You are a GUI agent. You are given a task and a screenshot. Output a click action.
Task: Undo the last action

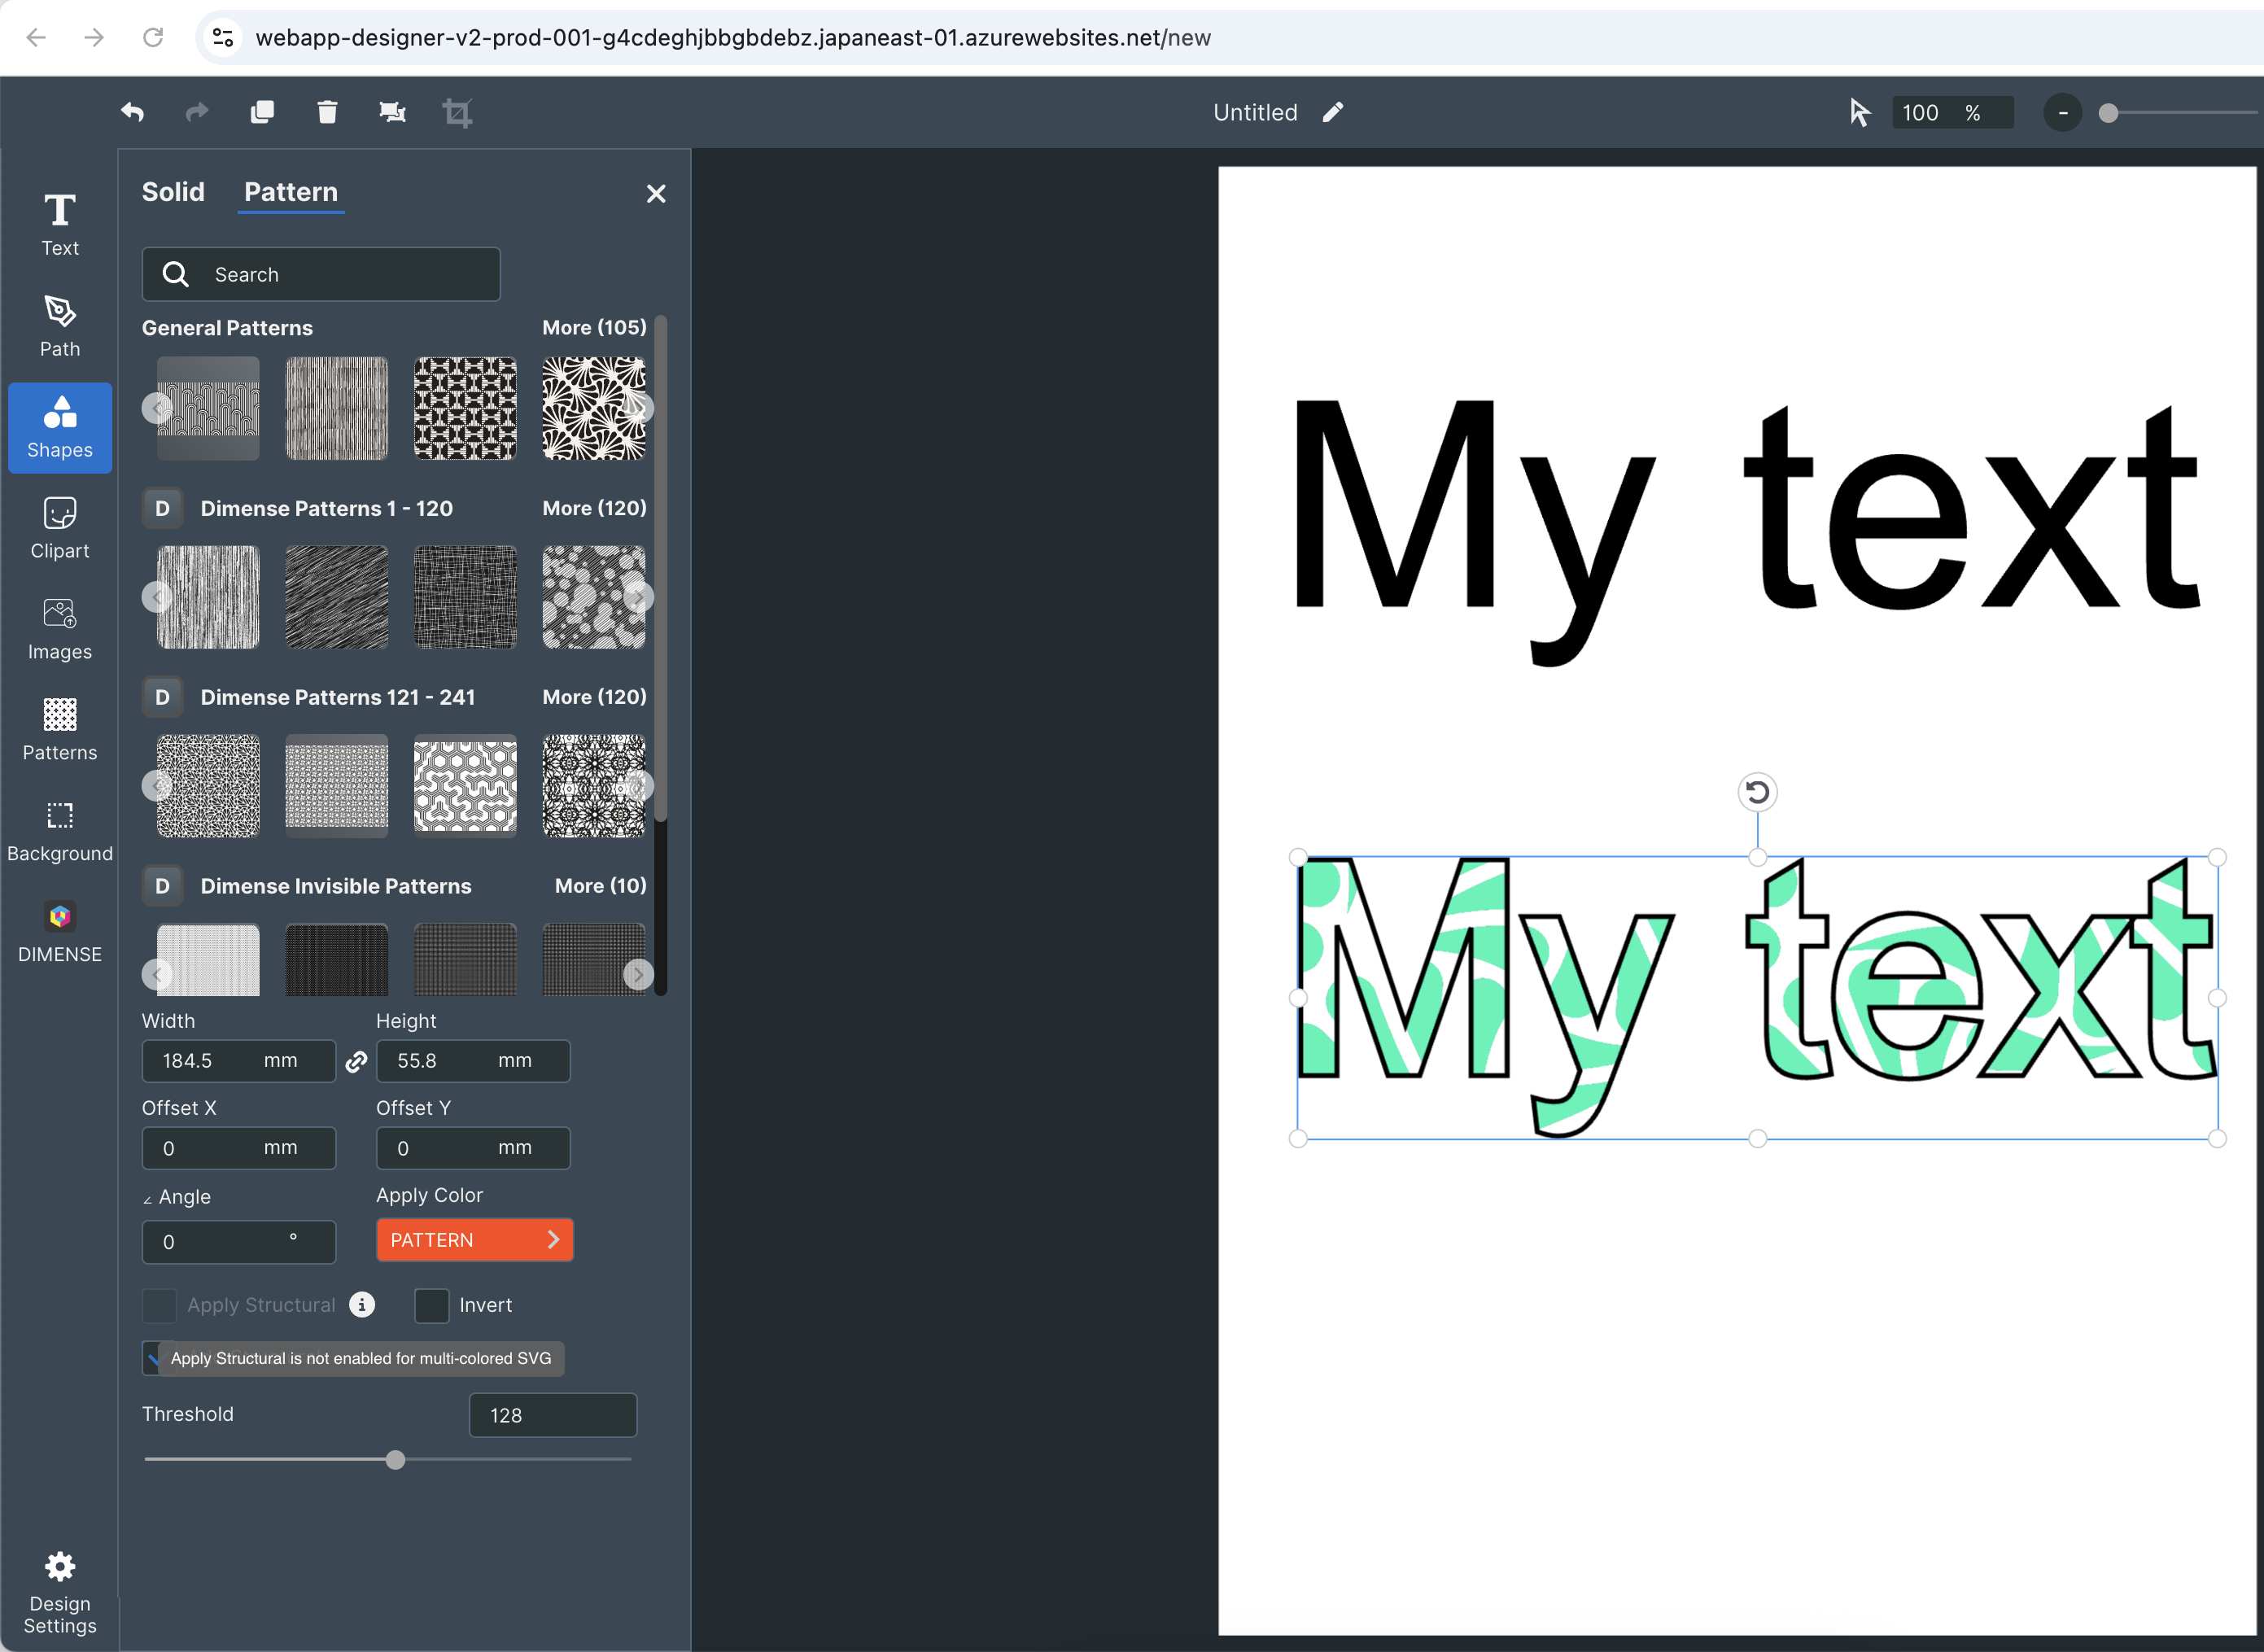132,112
